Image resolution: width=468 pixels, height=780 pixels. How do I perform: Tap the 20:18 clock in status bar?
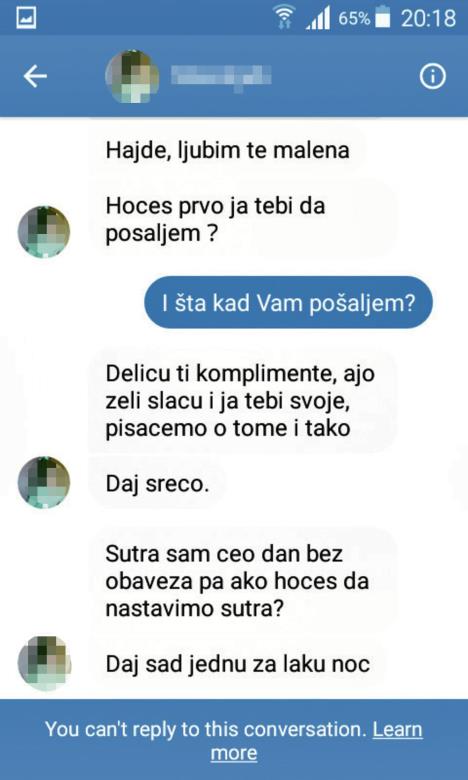[428, 19]
